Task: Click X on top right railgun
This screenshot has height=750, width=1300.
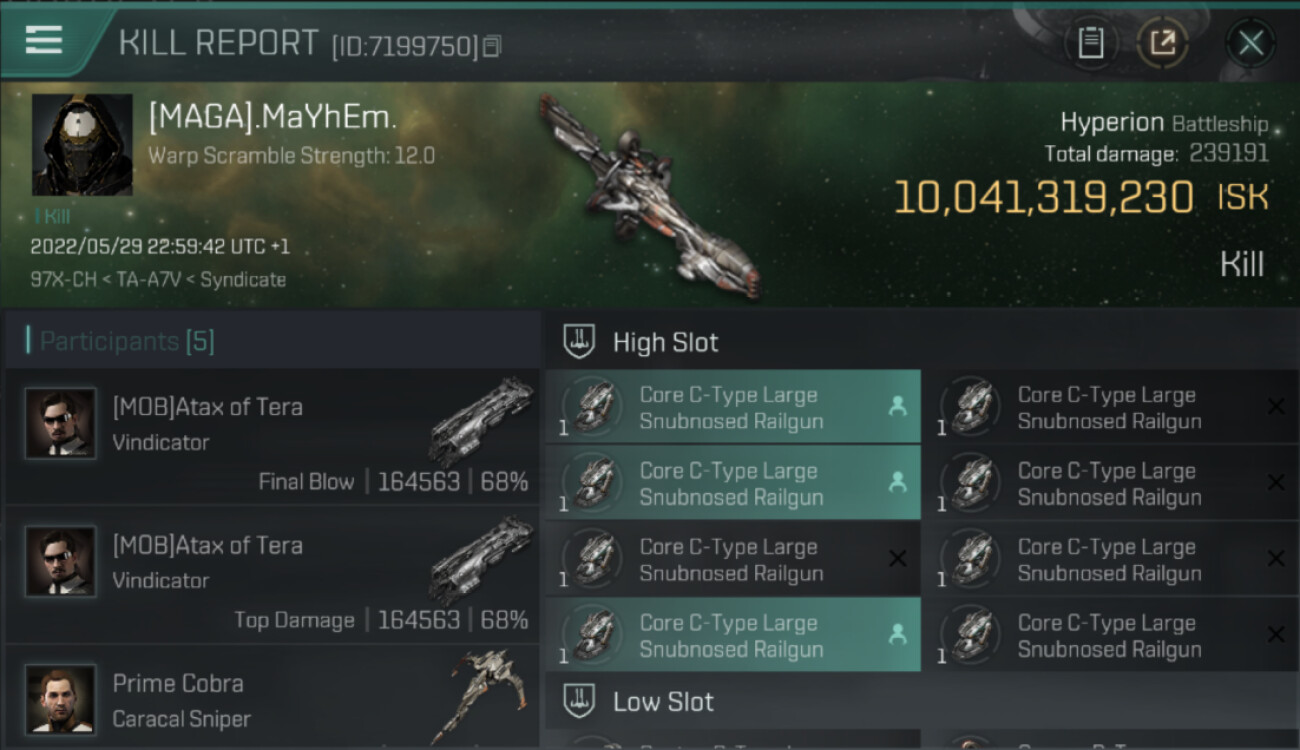Action: [x=1275, y=407]
